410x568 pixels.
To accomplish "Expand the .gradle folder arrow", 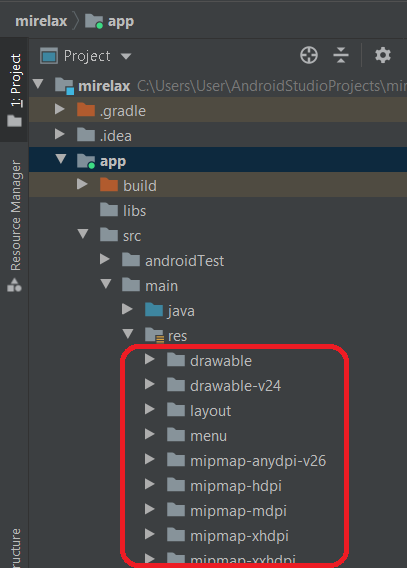I will [60, 109].
